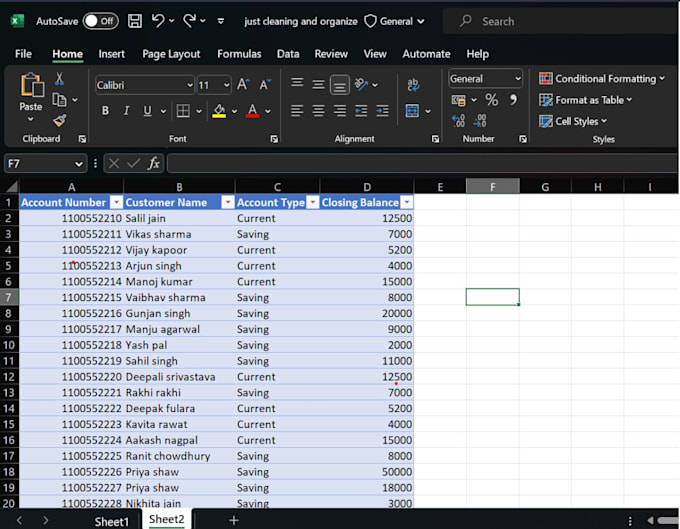Click the Comma Style icon

513,100
